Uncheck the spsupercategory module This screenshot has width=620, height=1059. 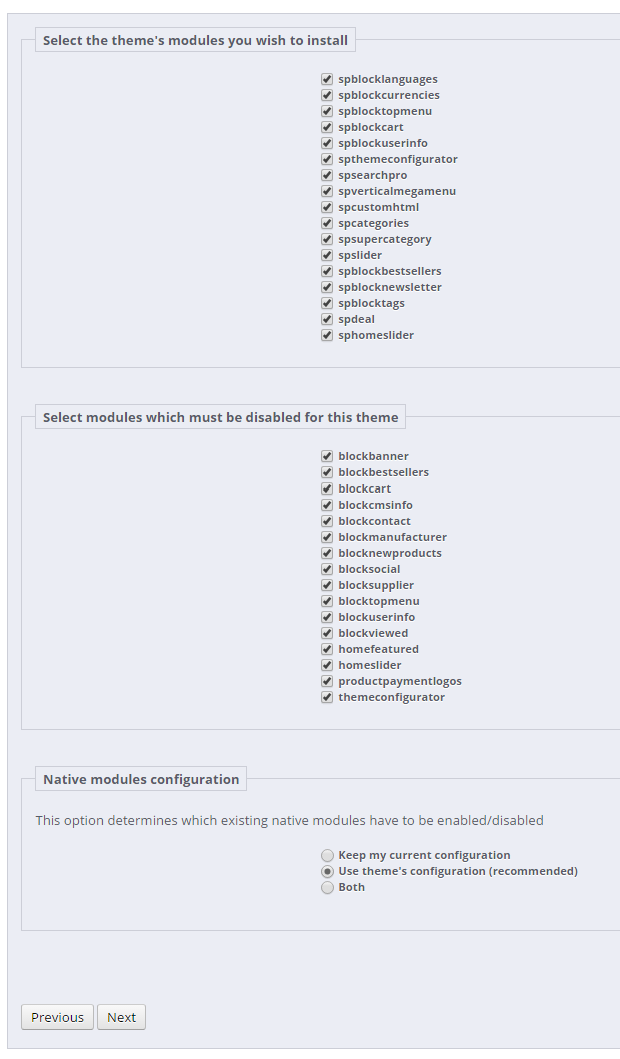tap(327, 239)
